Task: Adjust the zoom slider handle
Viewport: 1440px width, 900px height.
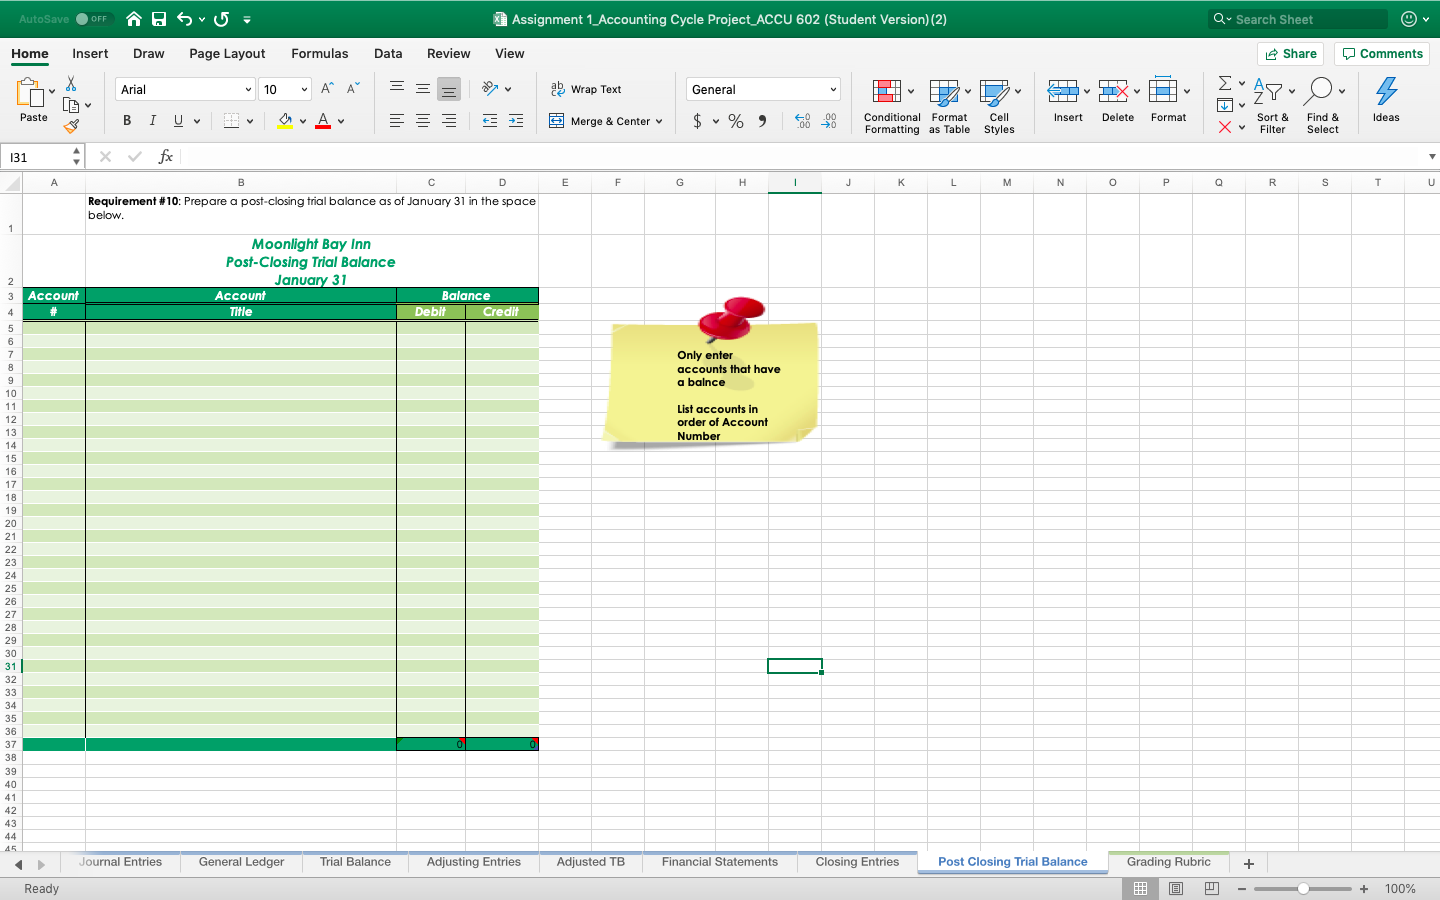Action: click(x=1303, y=889)
